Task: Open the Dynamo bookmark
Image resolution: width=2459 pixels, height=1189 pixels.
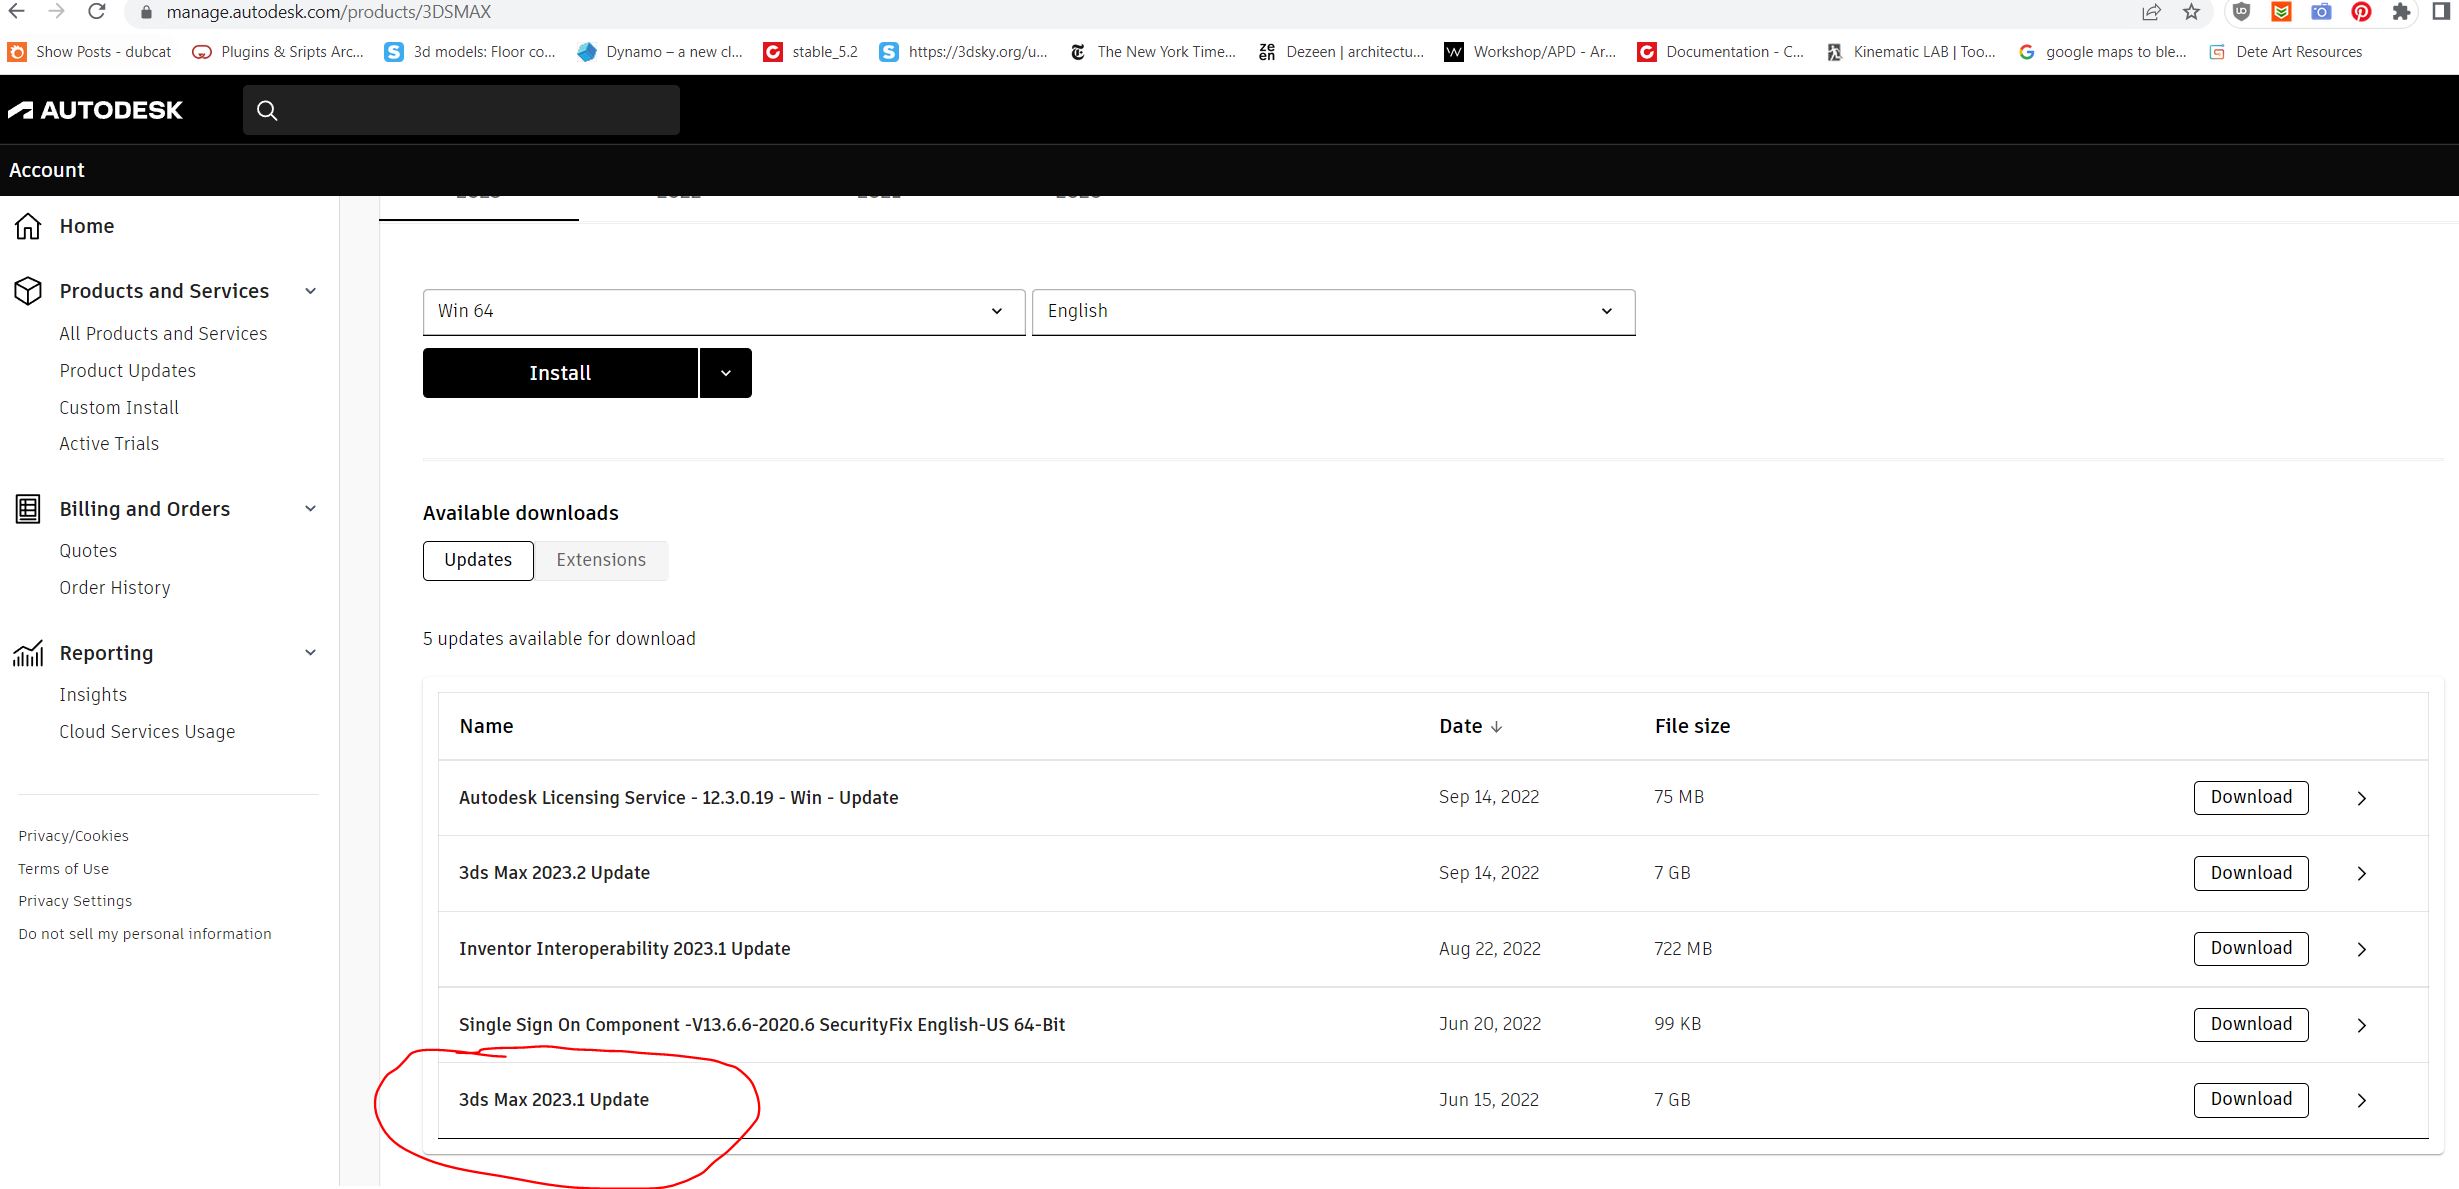Action: 659,52
